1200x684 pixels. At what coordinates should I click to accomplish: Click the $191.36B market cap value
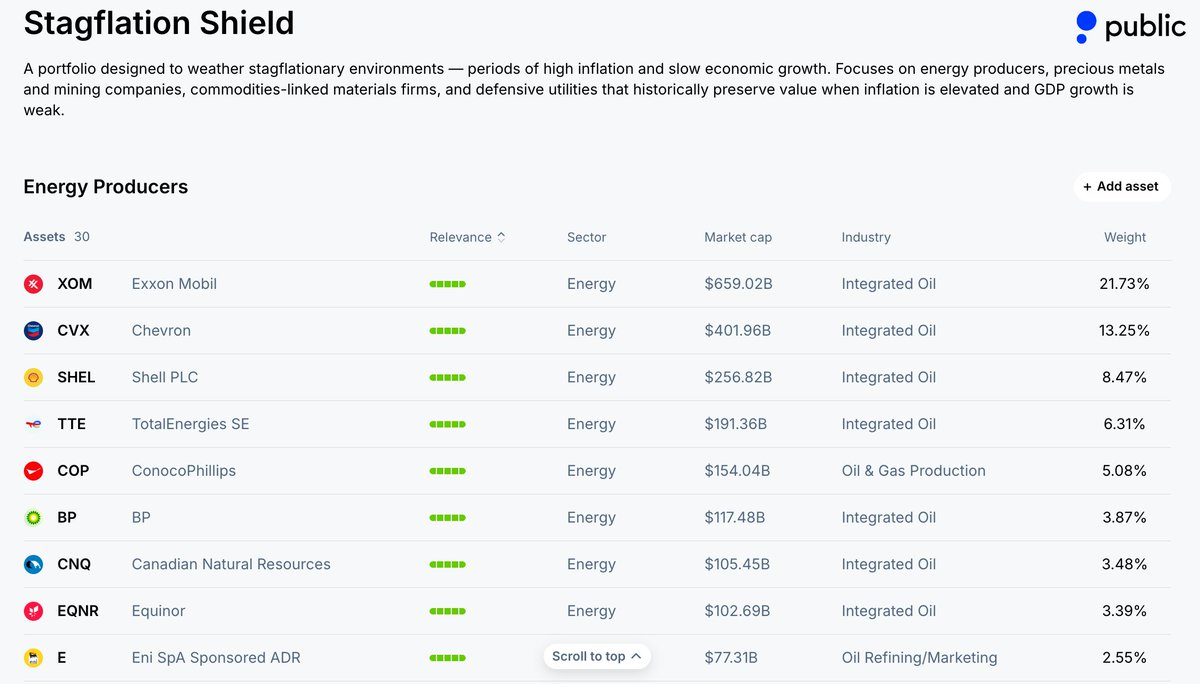(x=736, y=424)
